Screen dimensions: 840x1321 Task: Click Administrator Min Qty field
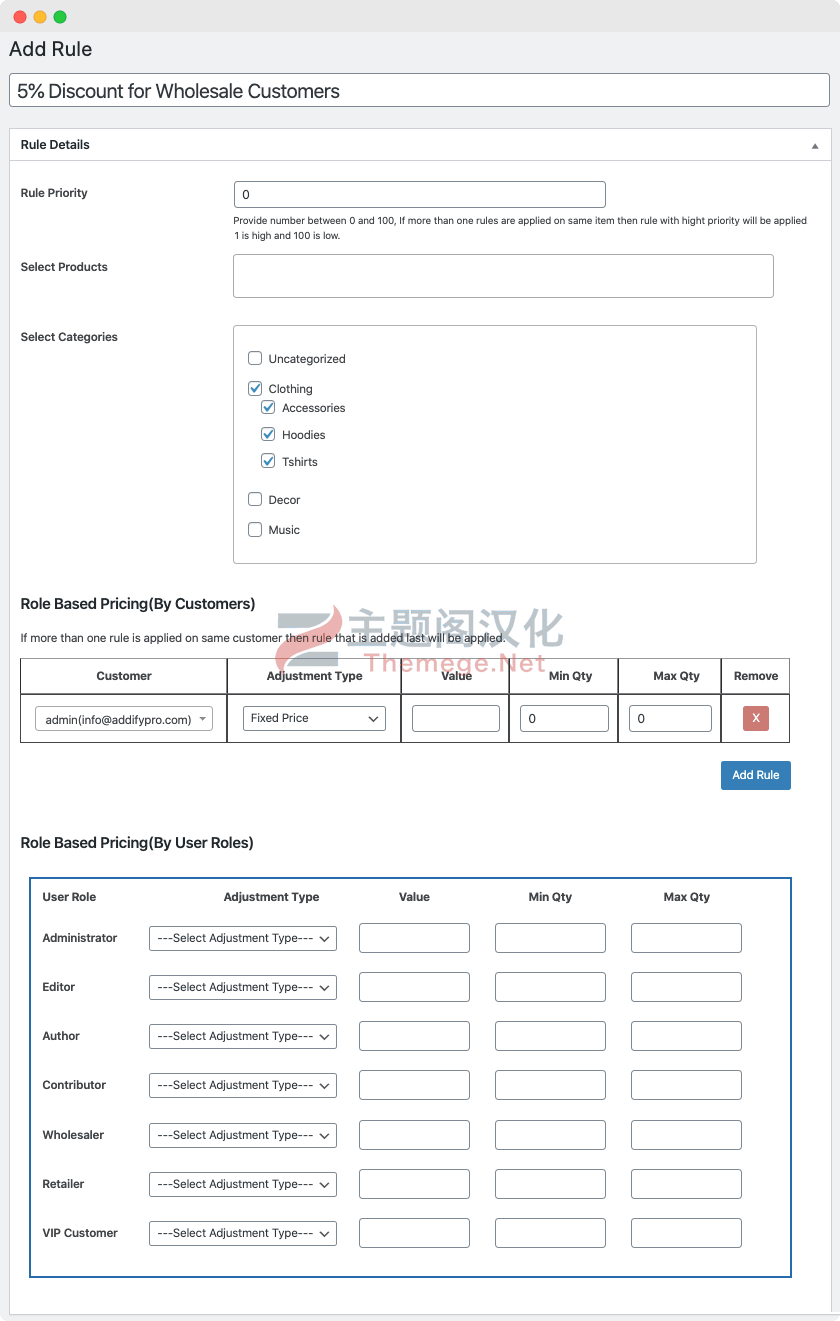point(550,938)
